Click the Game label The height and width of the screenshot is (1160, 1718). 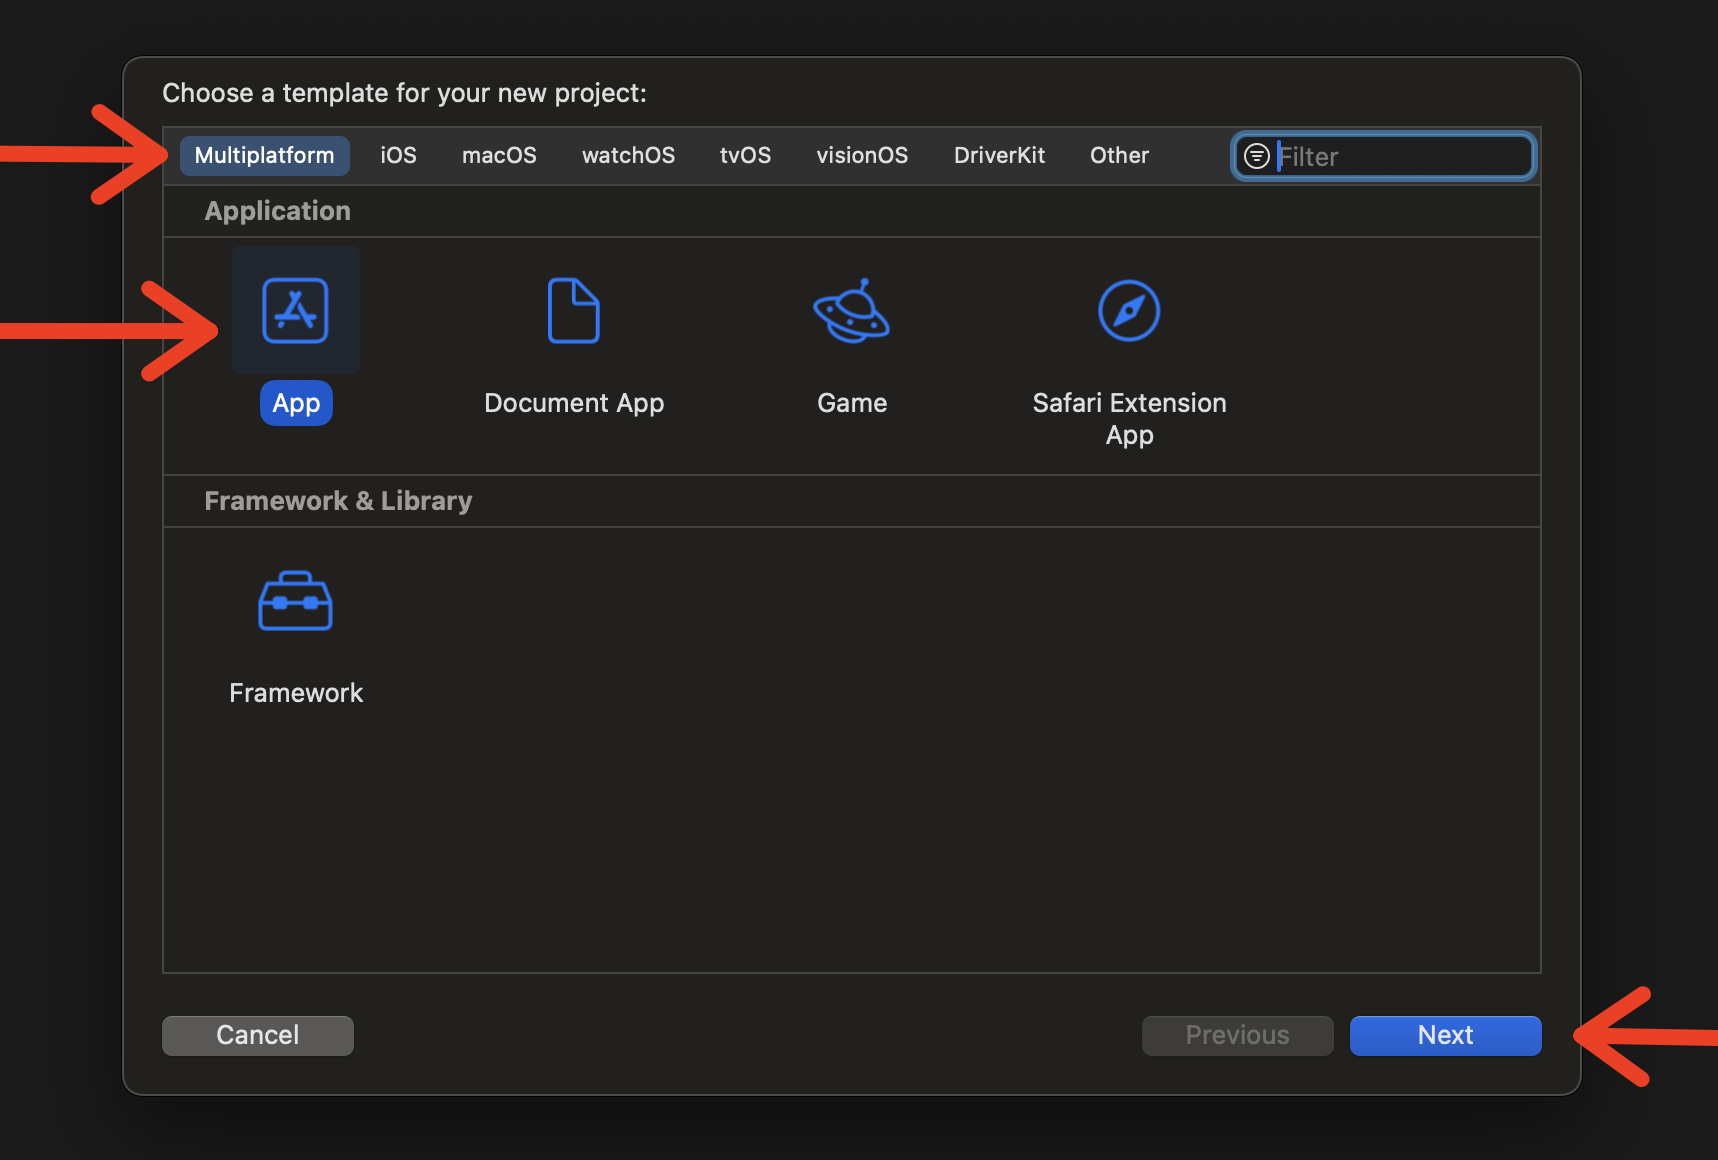[852, 403]
